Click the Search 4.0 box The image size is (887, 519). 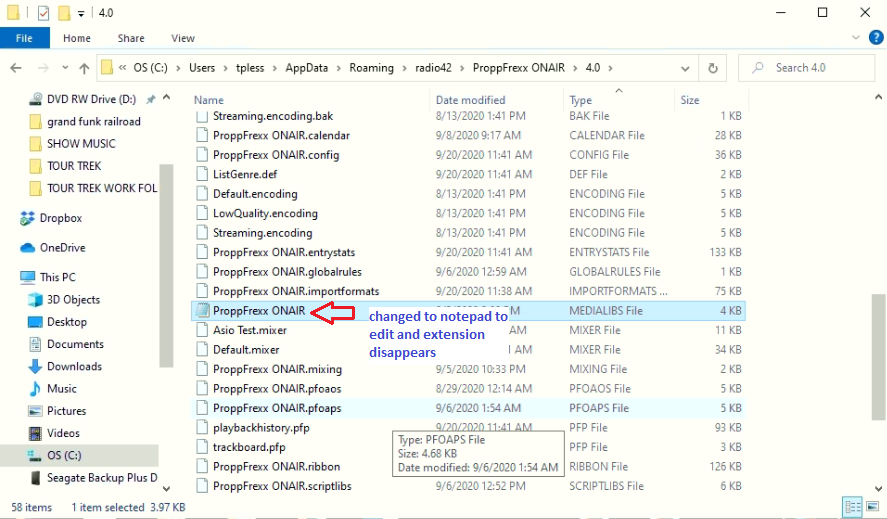click(x=806, y=68)
